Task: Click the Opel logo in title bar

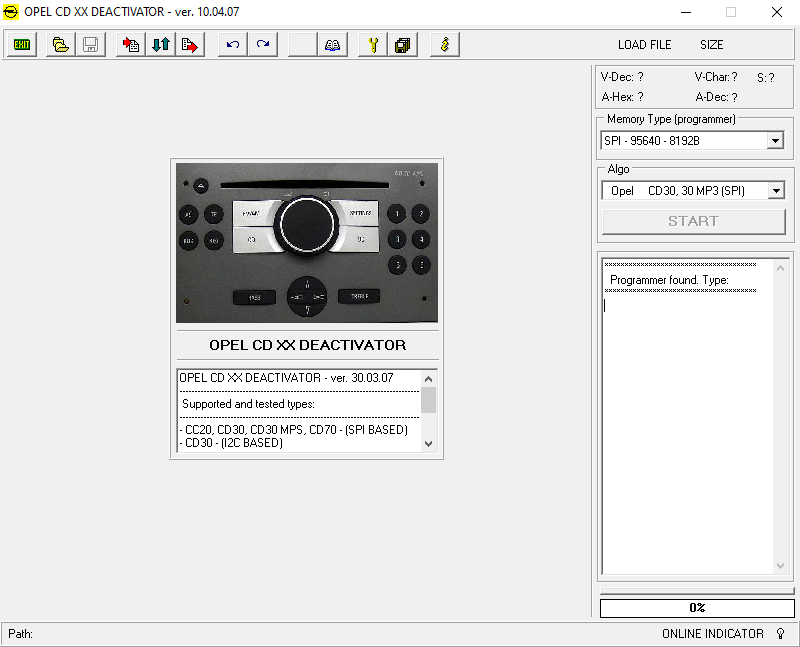Action: [x=11, y=12]
